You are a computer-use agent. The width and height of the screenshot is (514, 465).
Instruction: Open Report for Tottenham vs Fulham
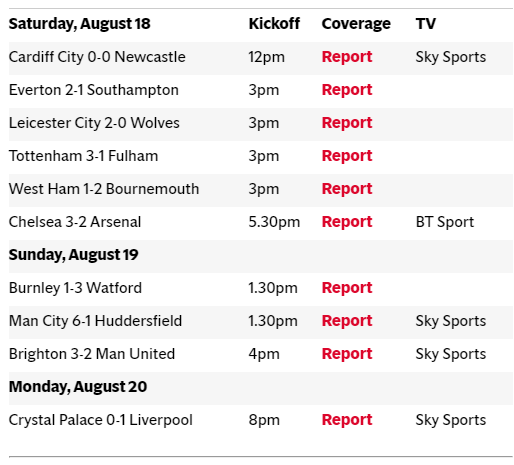pyautogui.click(x=347, y=156)
